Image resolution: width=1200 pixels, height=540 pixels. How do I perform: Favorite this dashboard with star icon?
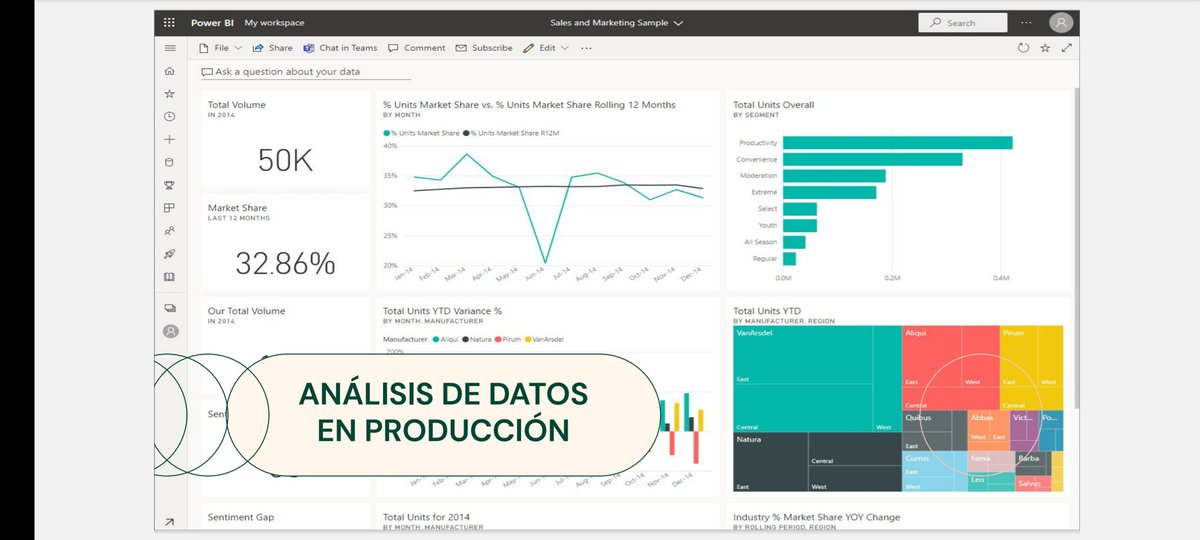click(x=1045, y=48)
